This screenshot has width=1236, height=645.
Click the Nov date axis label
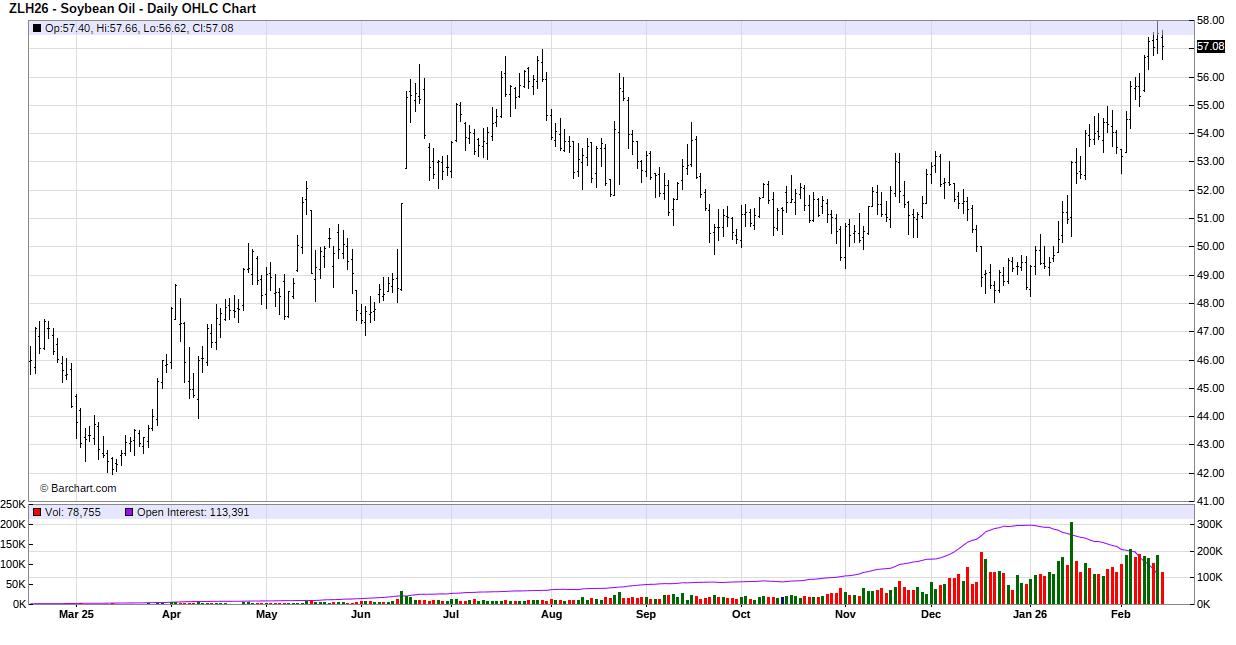pos(845,615)
